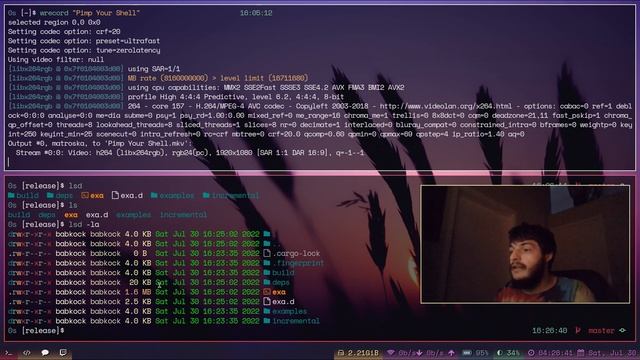Click the clock icon beside 04:26:41
Image resolution: width=640 pixels, height=360 pixels.
pos(531,353)
